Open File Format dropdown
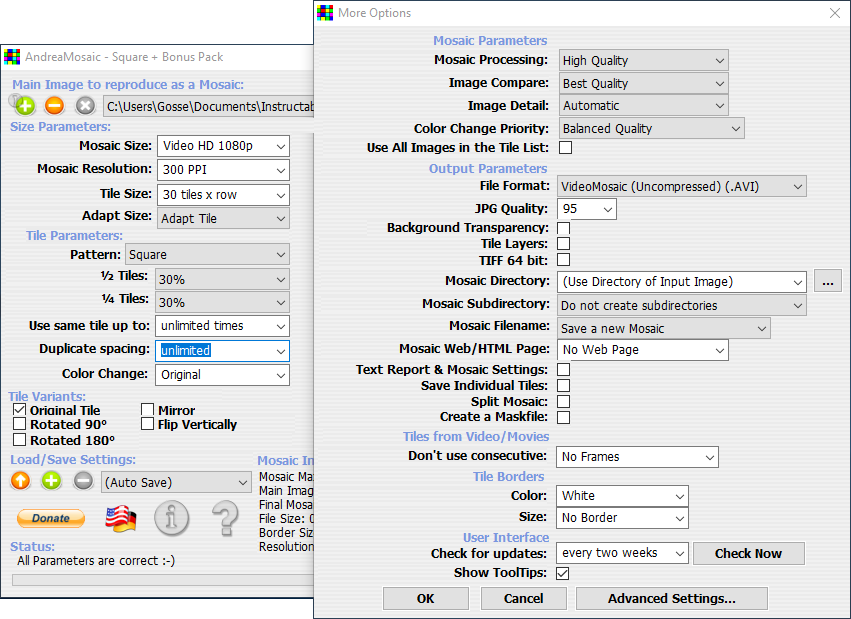Image resolution: width=851 pixels, height=619 pixels. 682,186
